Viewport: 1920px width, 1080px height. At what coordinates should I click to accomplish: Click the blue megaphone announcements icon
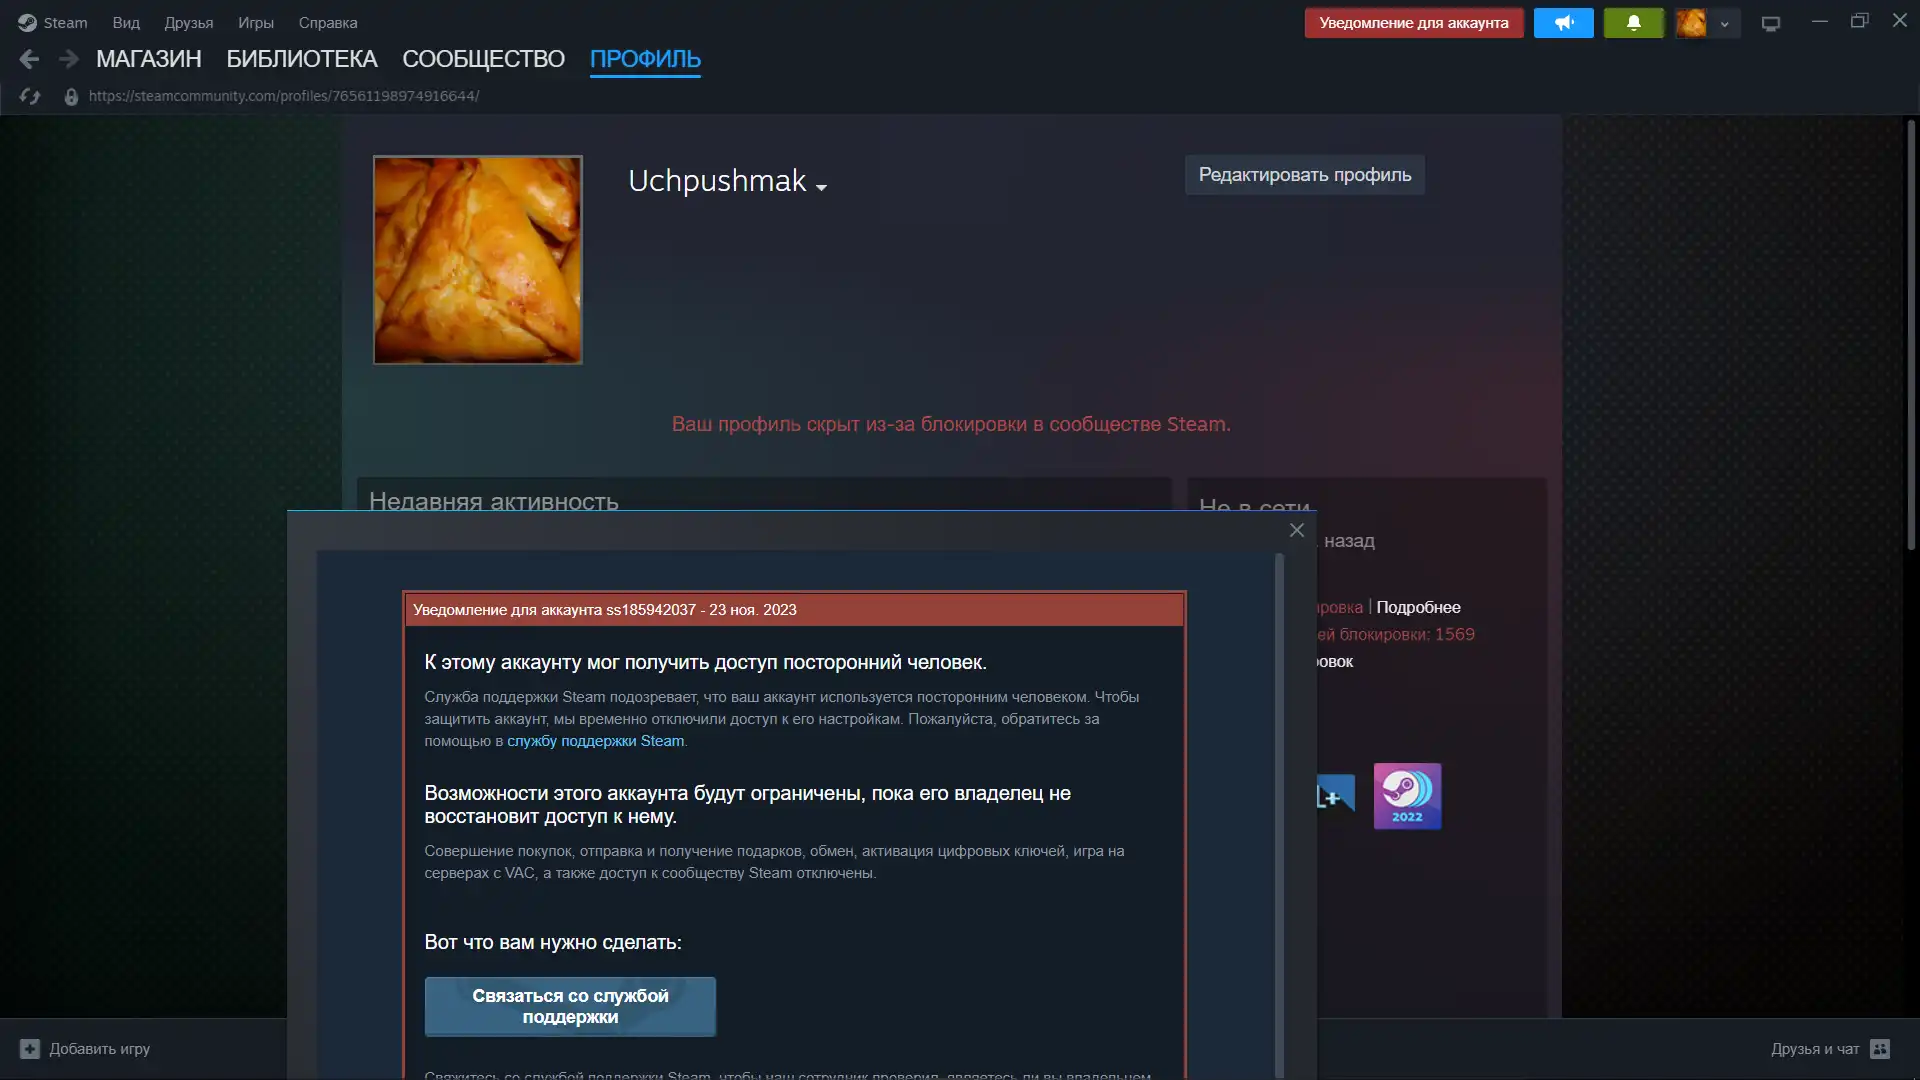coord(1564,22)
